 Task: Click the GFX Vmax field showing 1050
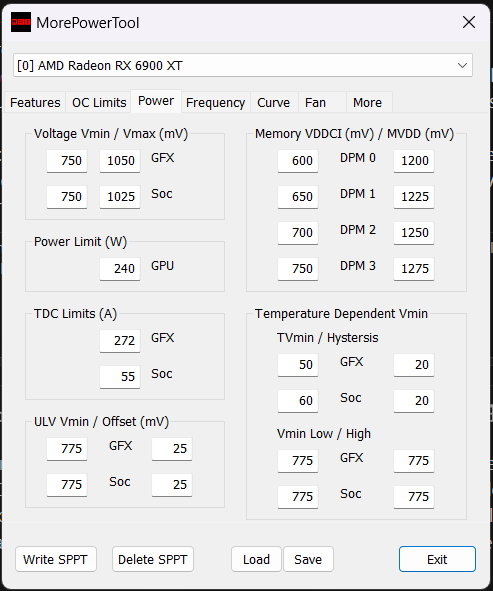[x=120, y=161]
